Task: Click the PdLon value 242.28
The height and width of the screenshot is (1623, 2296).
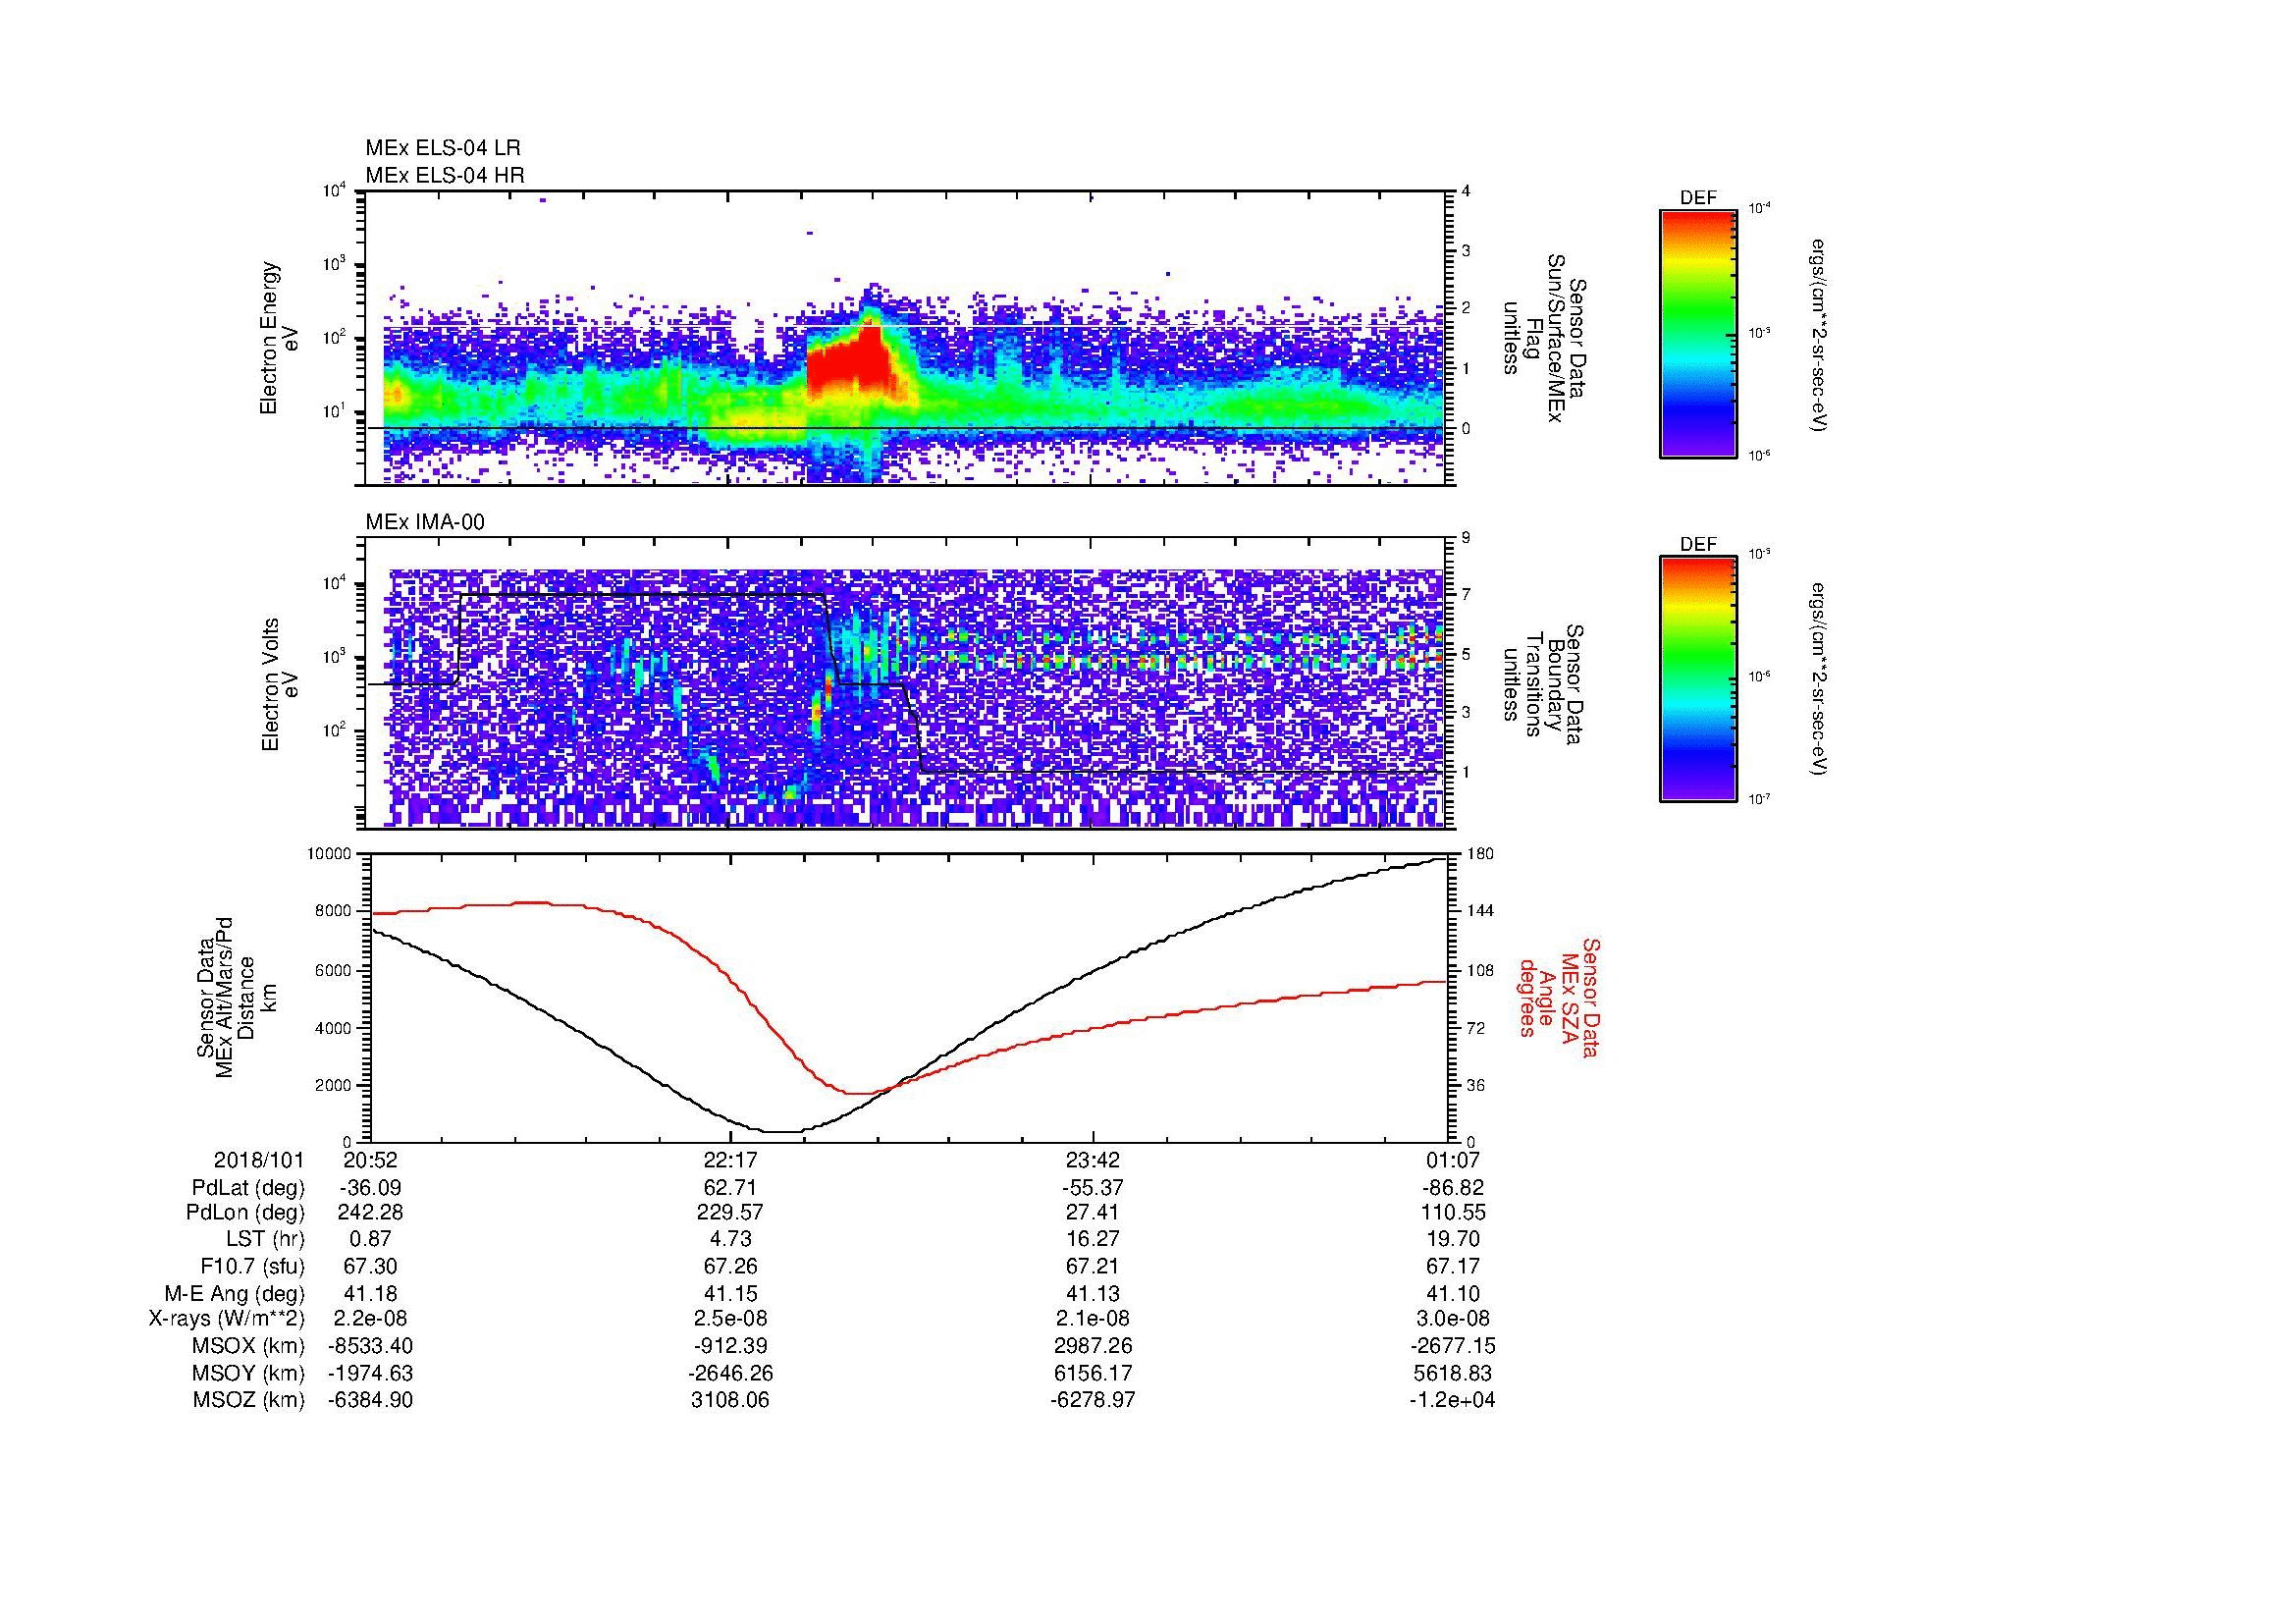Action: pos(371,1213)
